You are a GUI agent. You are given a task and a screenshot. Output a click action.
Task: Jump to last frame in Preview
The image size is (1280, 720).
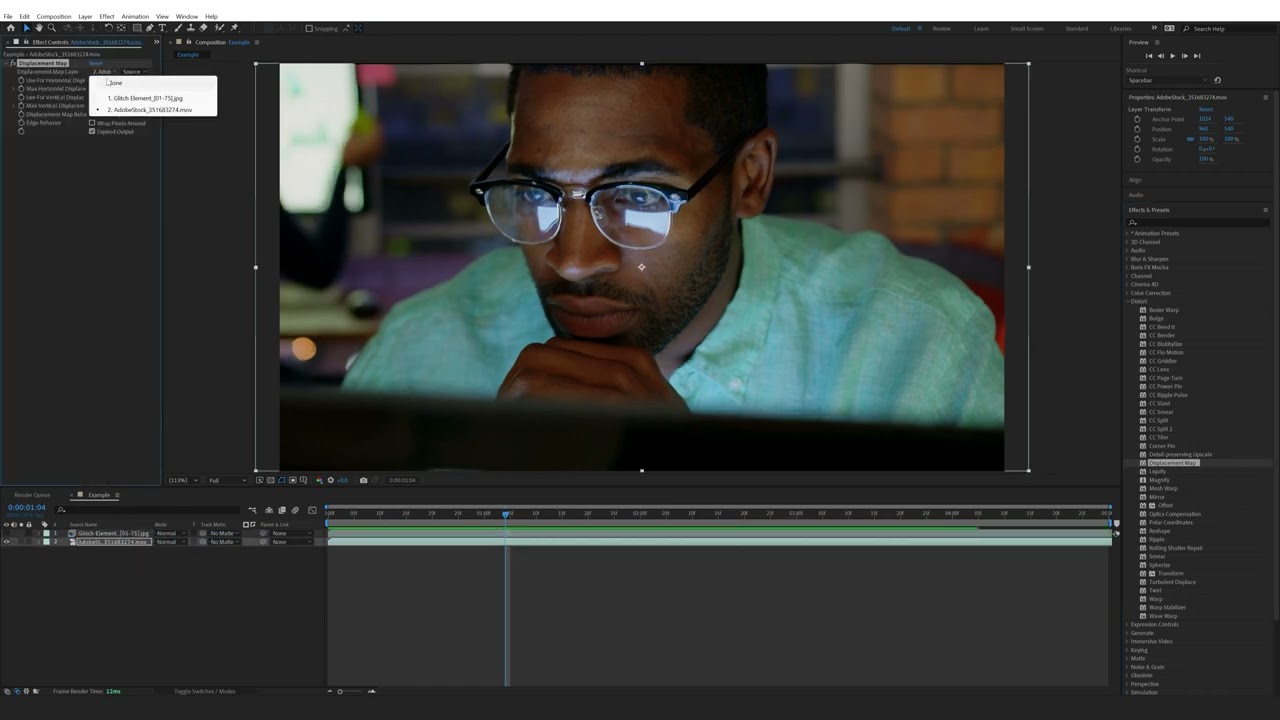[x=1197, y=56]
